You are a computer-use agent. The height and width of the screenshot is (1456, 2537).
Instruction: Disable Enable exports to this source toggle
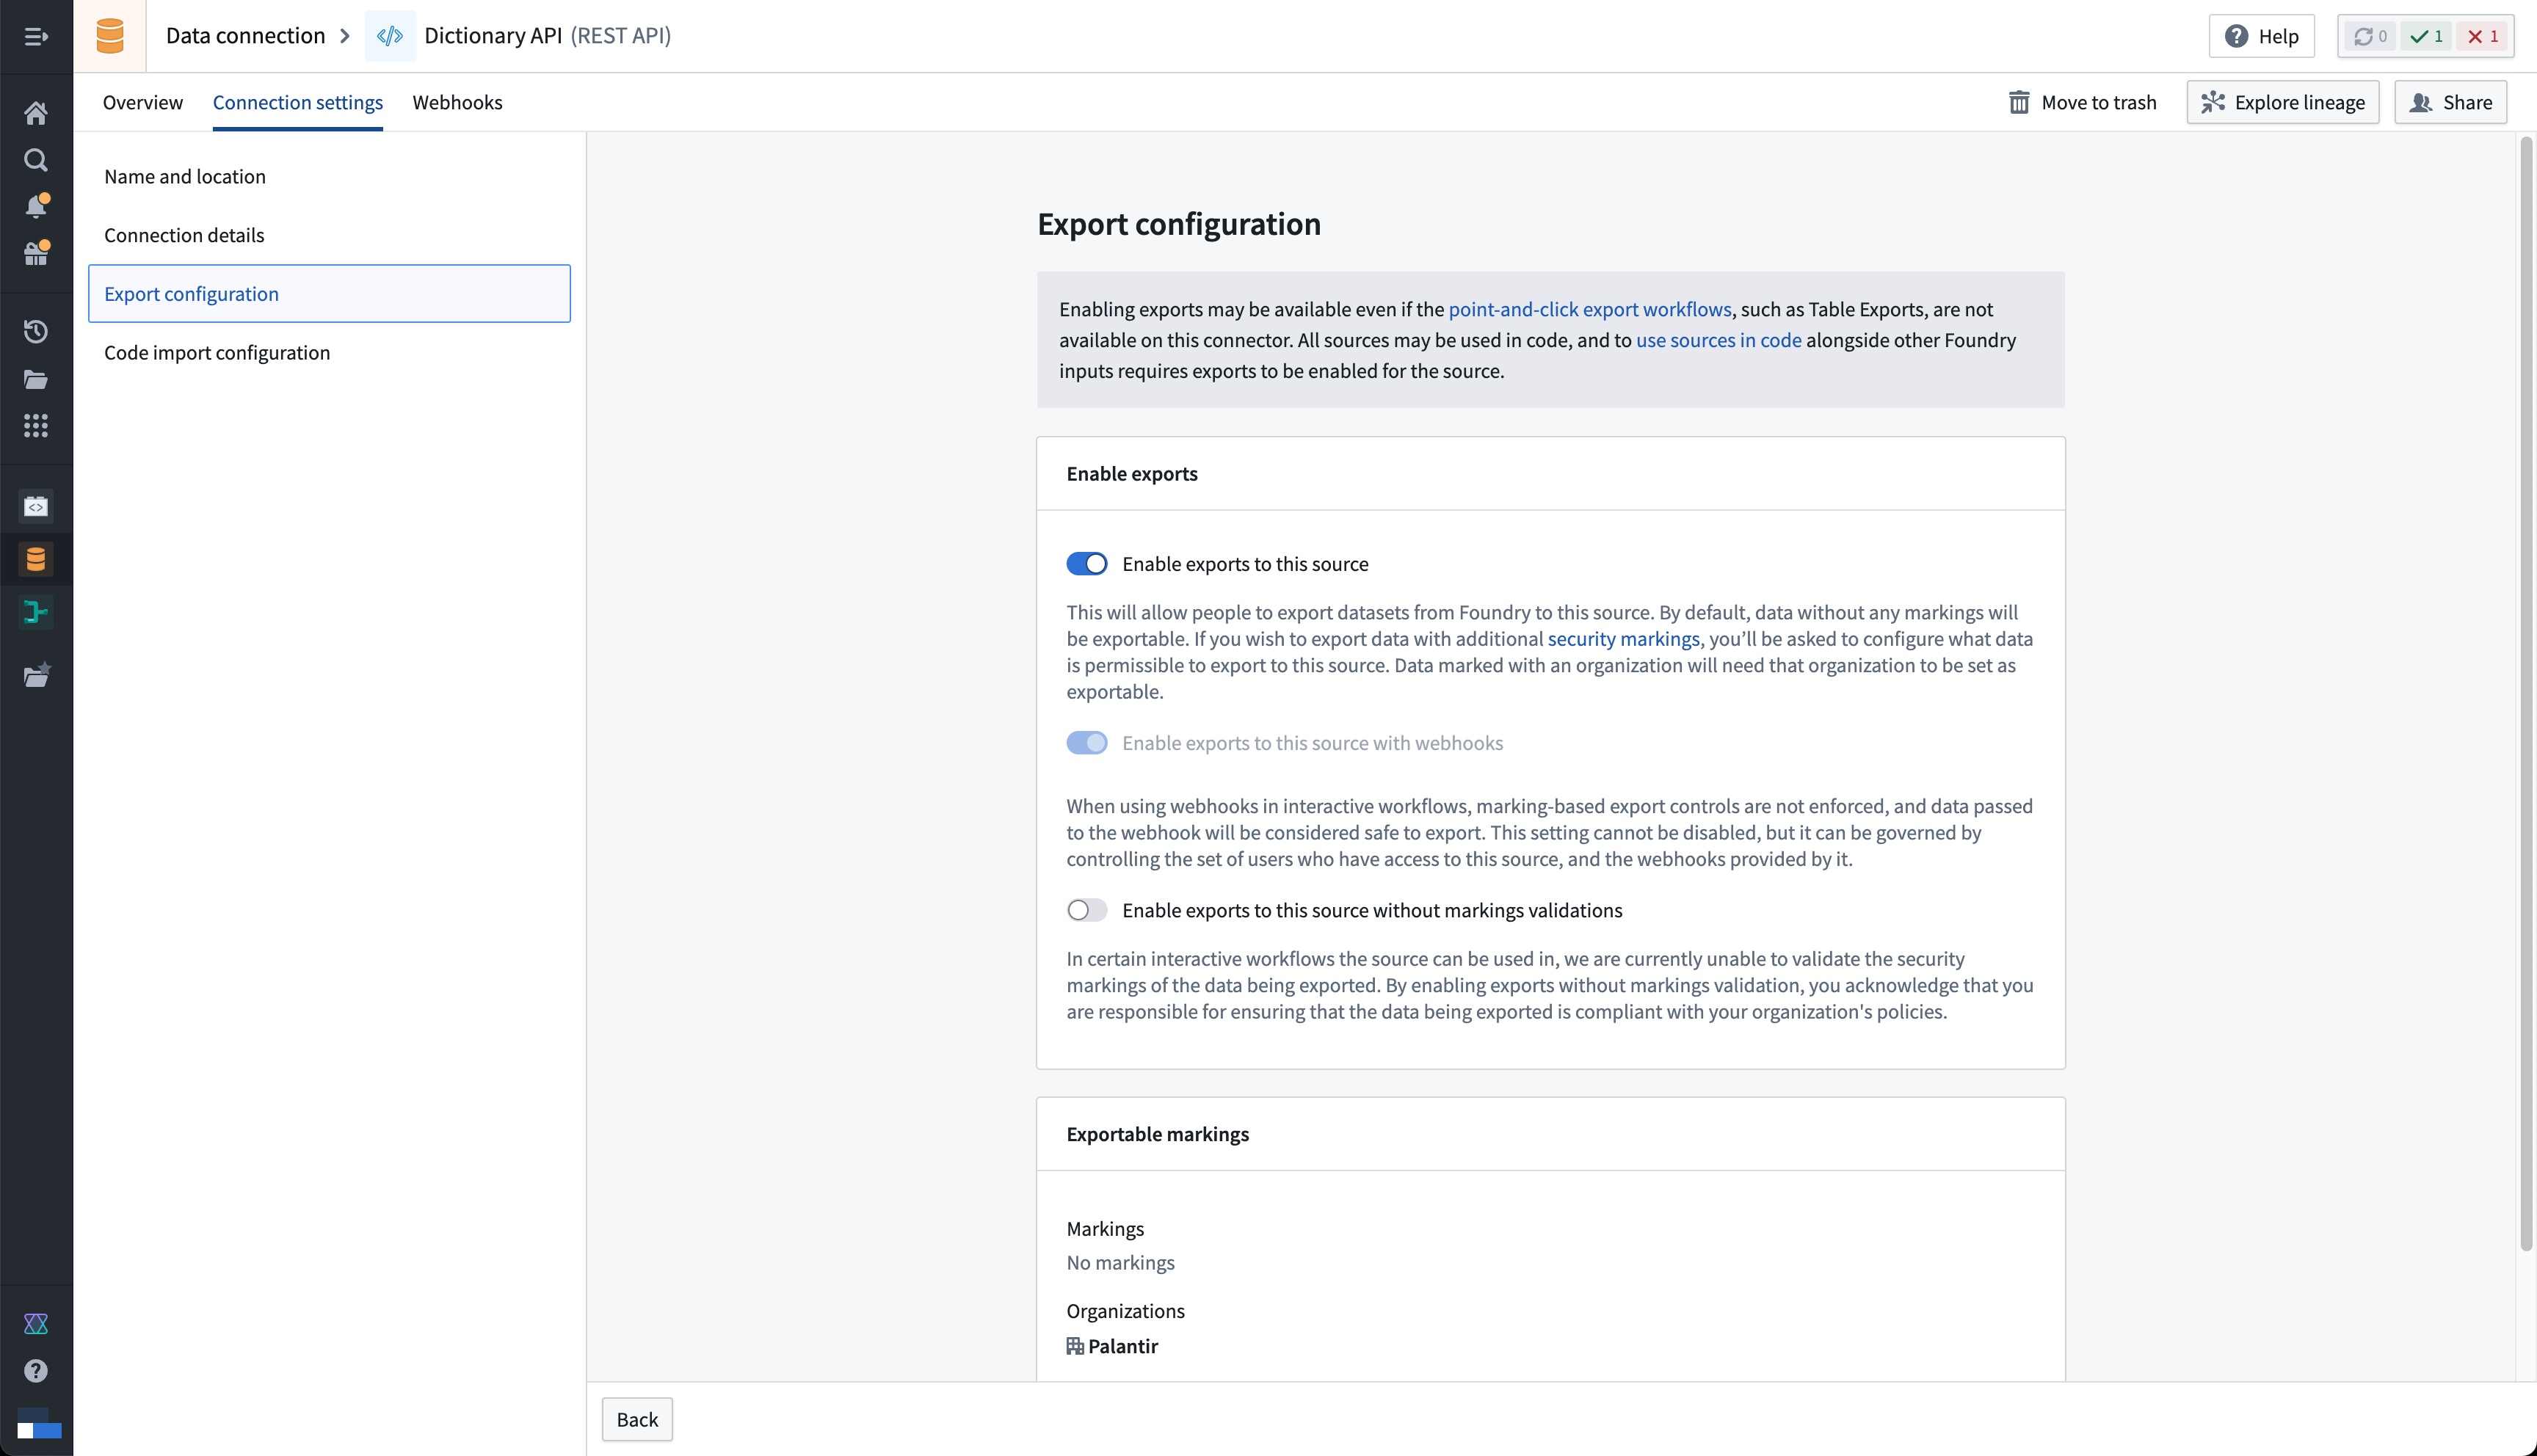click(x=1086, y=564)
